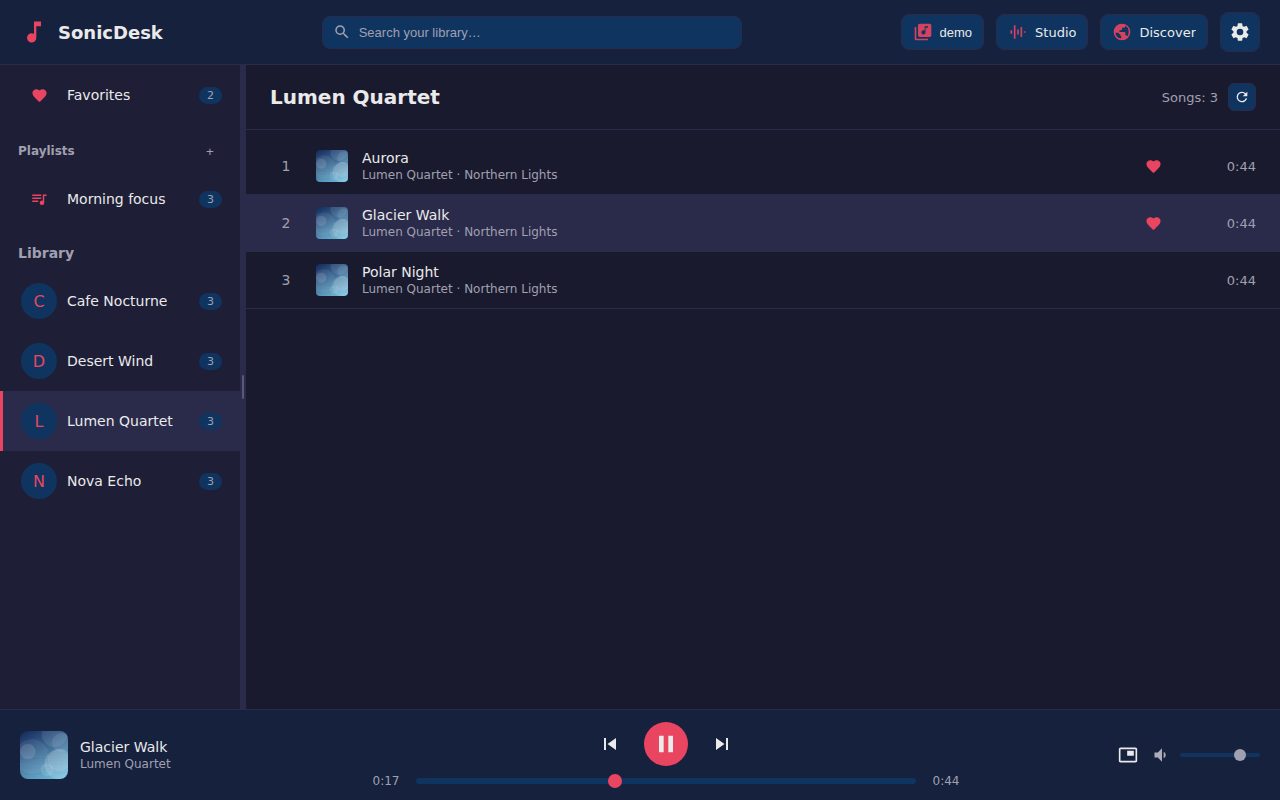Play the Polar Night track title

(x=400, y=272)
